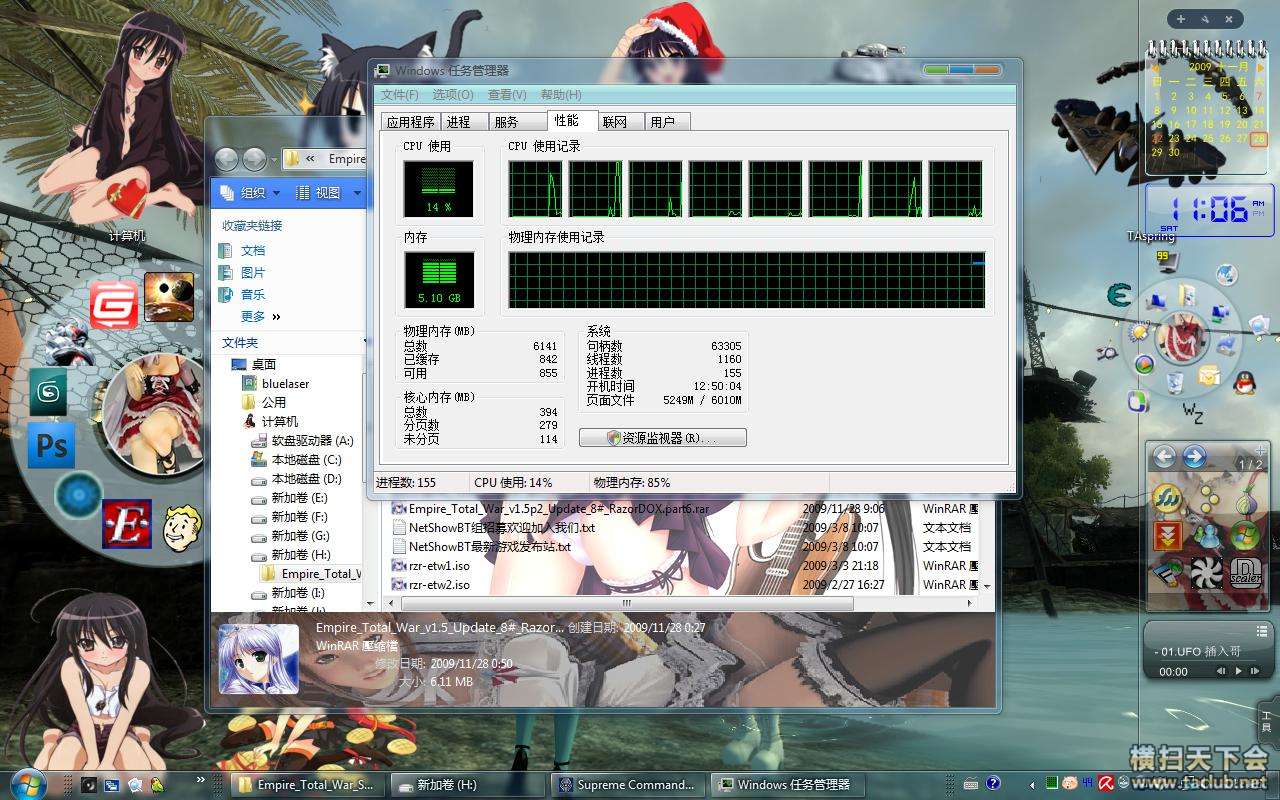The width and height of the screenshot is (1280, 800).
Task: Switch to the 应用程序 tab in Task Manager
Action: (411, 122)
